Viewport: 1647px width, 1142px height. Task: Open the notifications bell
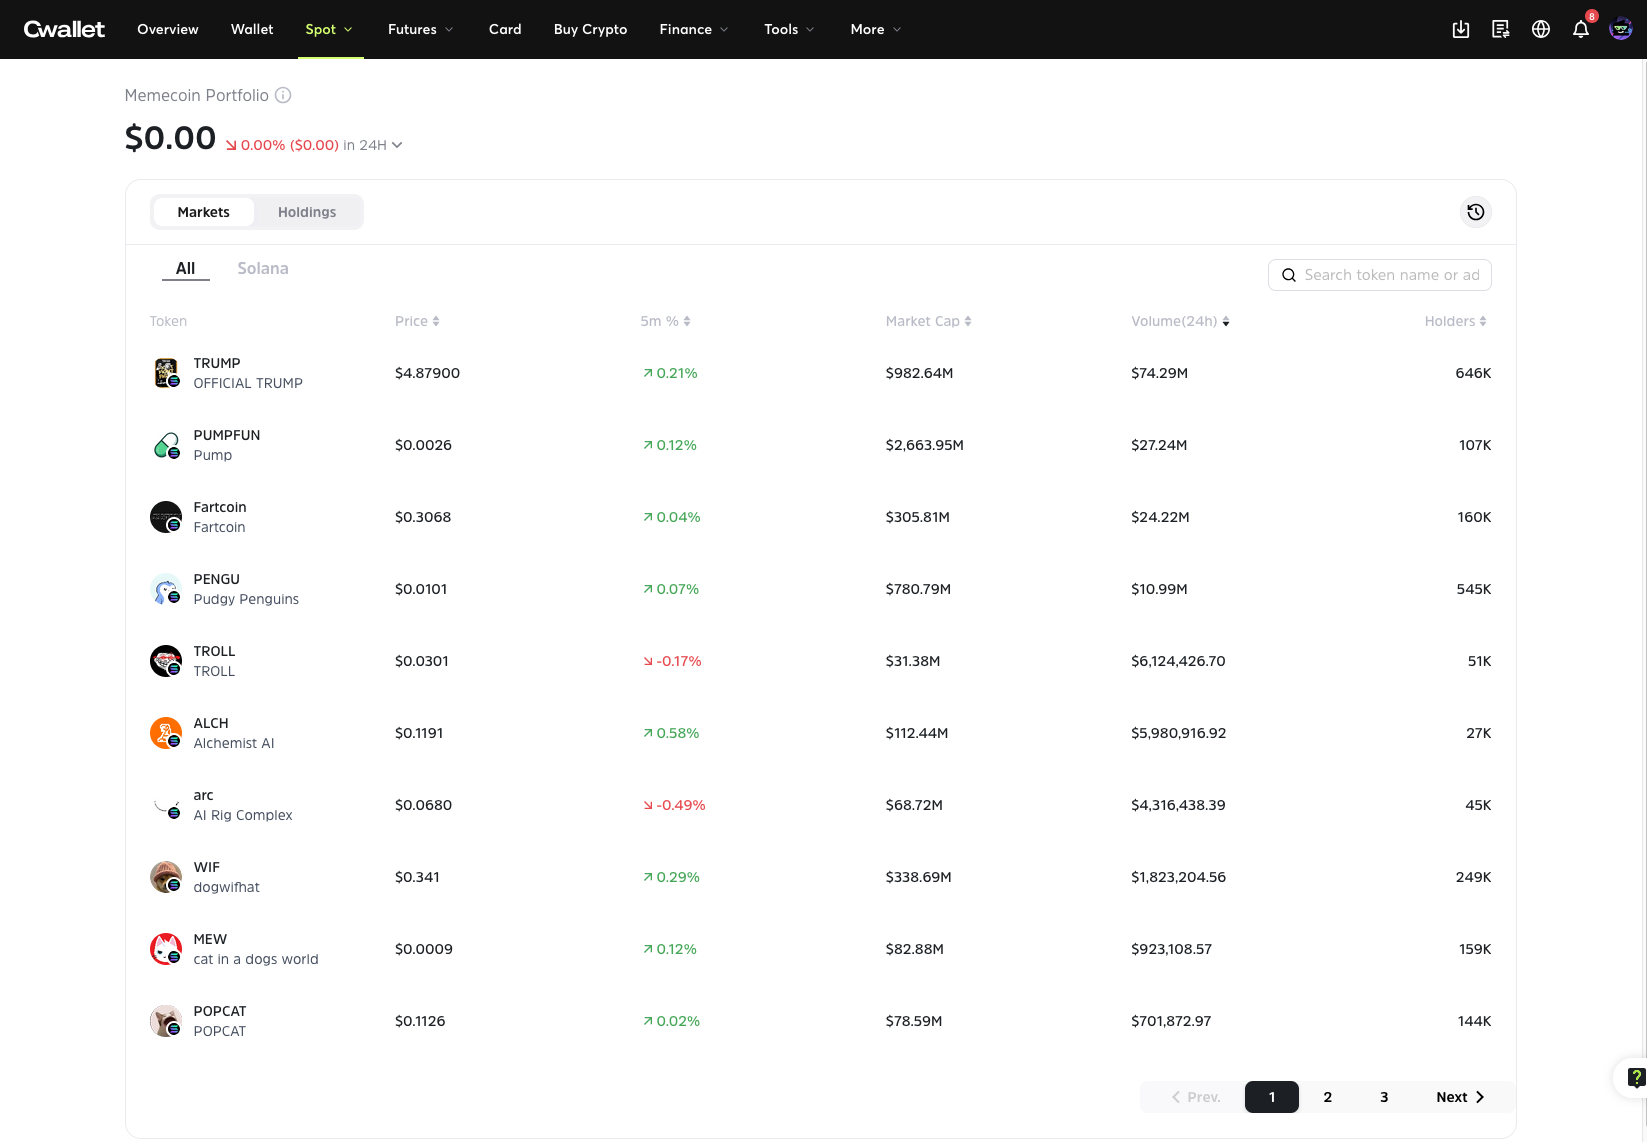pyautogui.click(x=1581, y=29)
